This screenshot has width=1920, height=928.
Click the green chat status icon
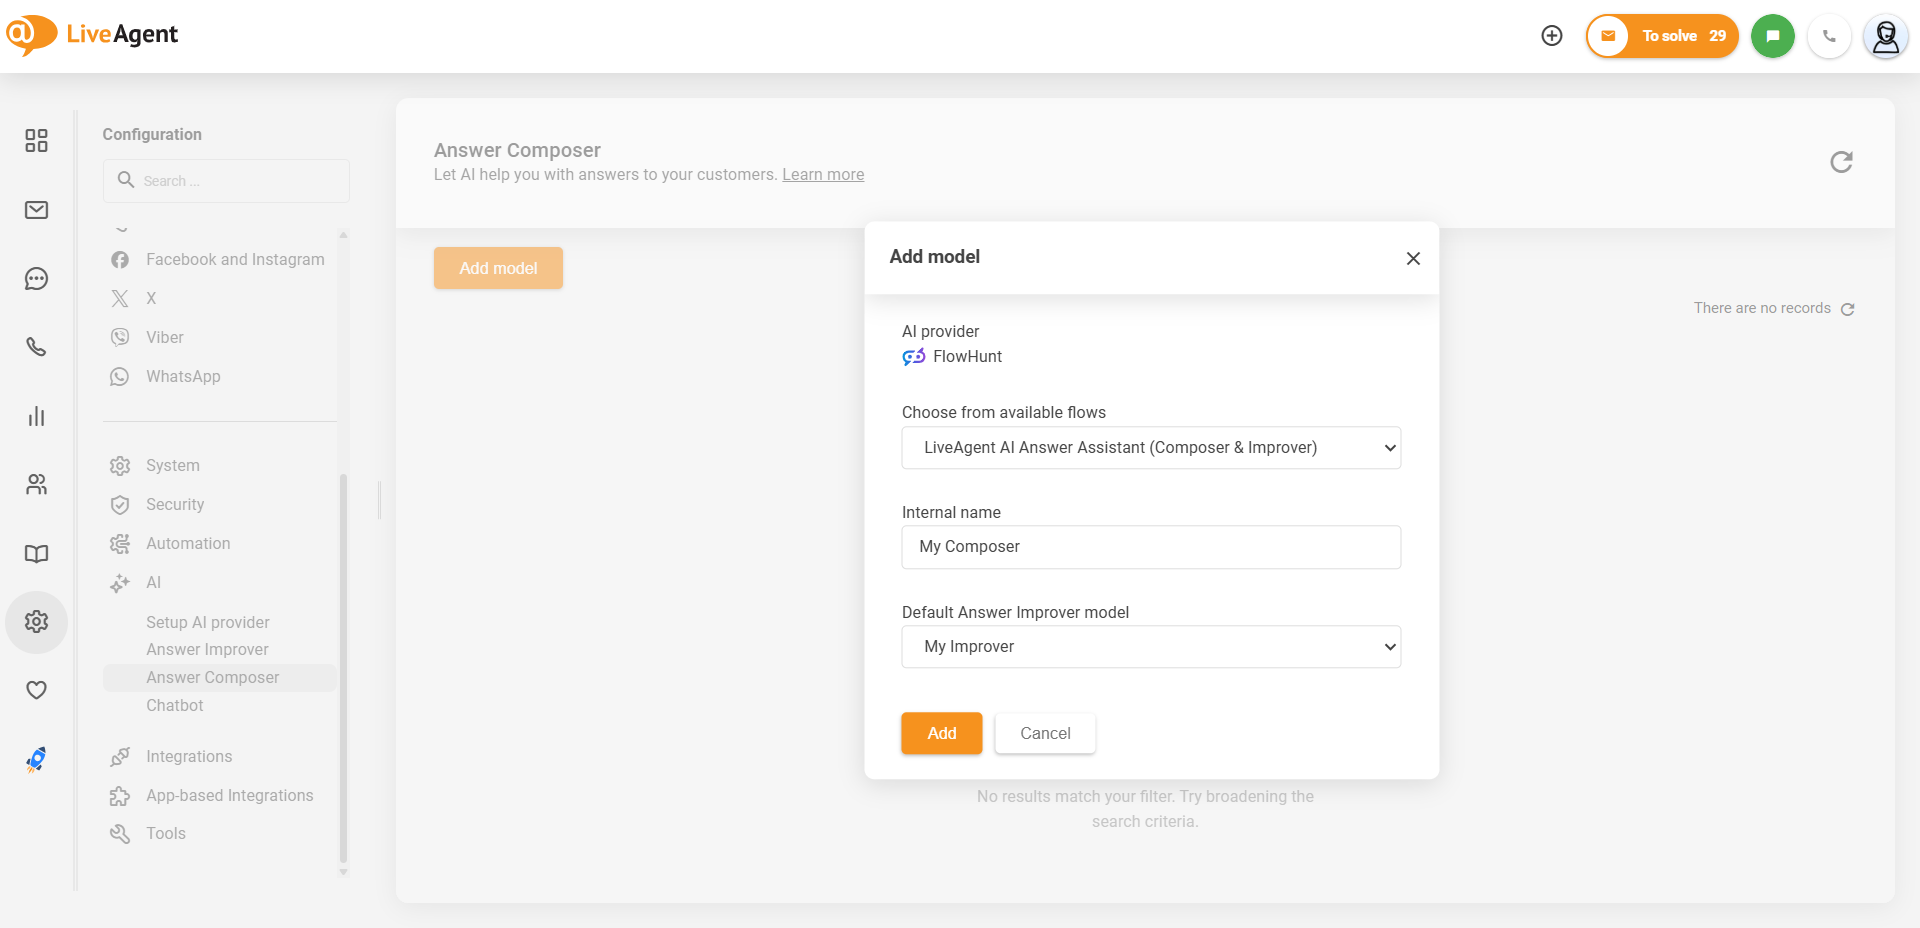pyautogui.click(x=1772, y=36)
